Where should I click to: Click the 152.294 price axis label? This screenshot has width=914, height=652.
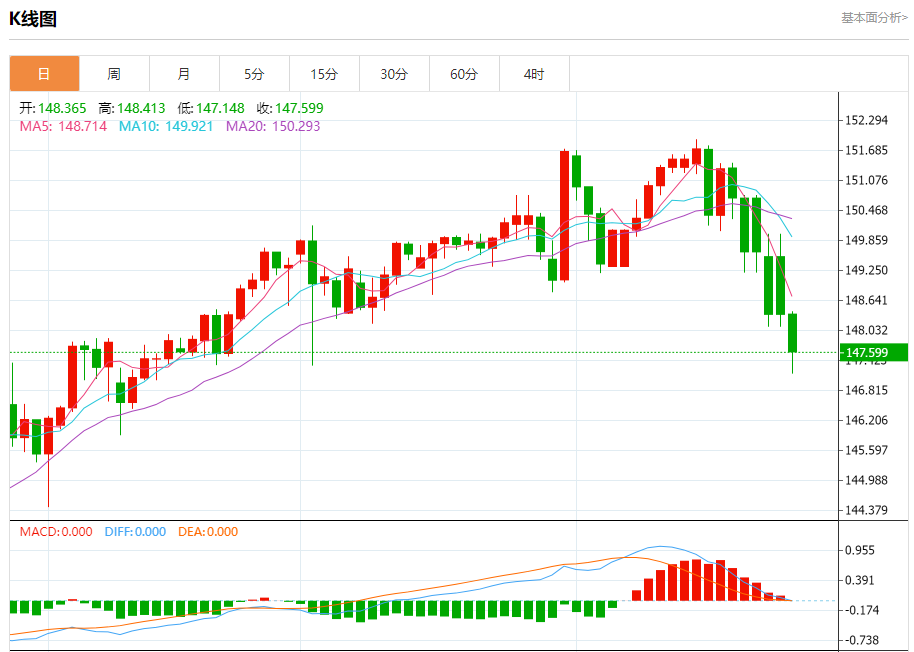pos(866,121)
